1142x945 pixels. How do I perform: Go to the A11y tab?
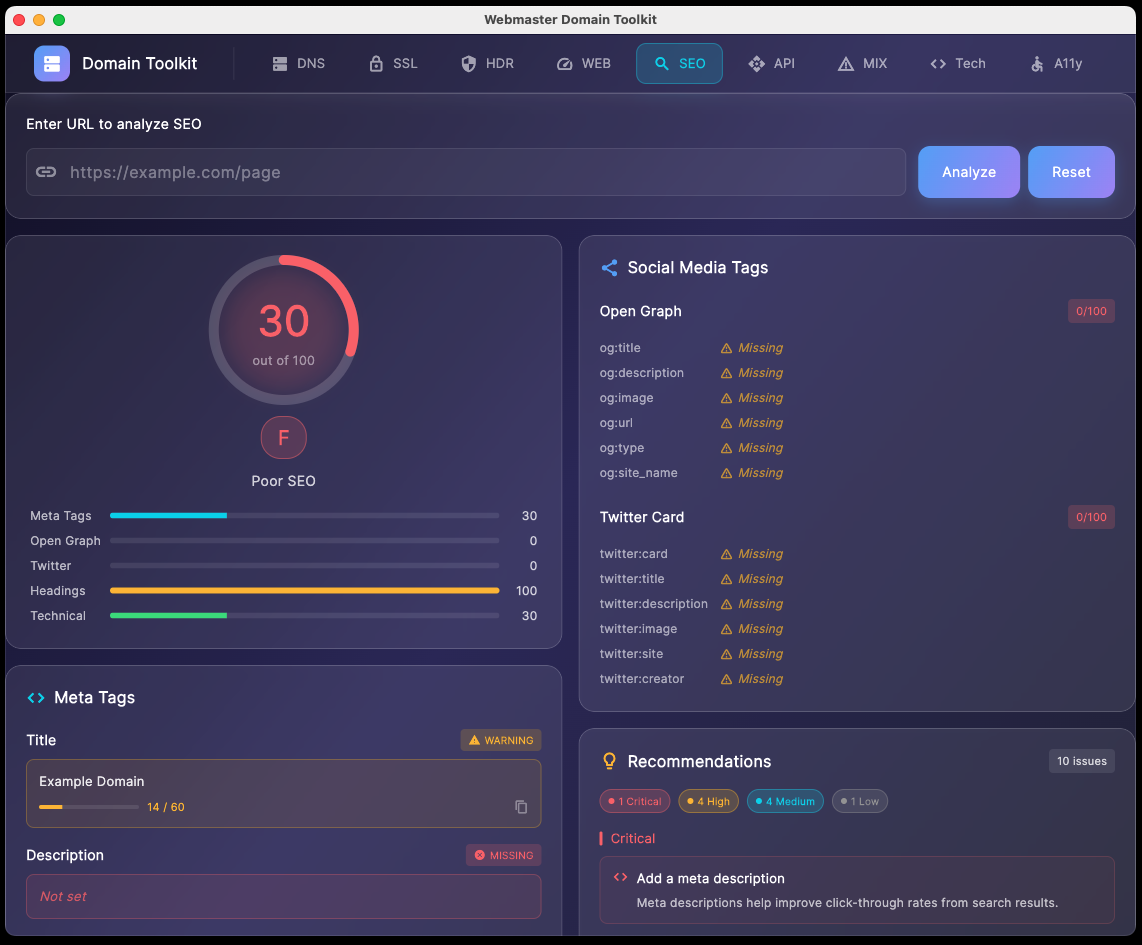click(1056, 63)
